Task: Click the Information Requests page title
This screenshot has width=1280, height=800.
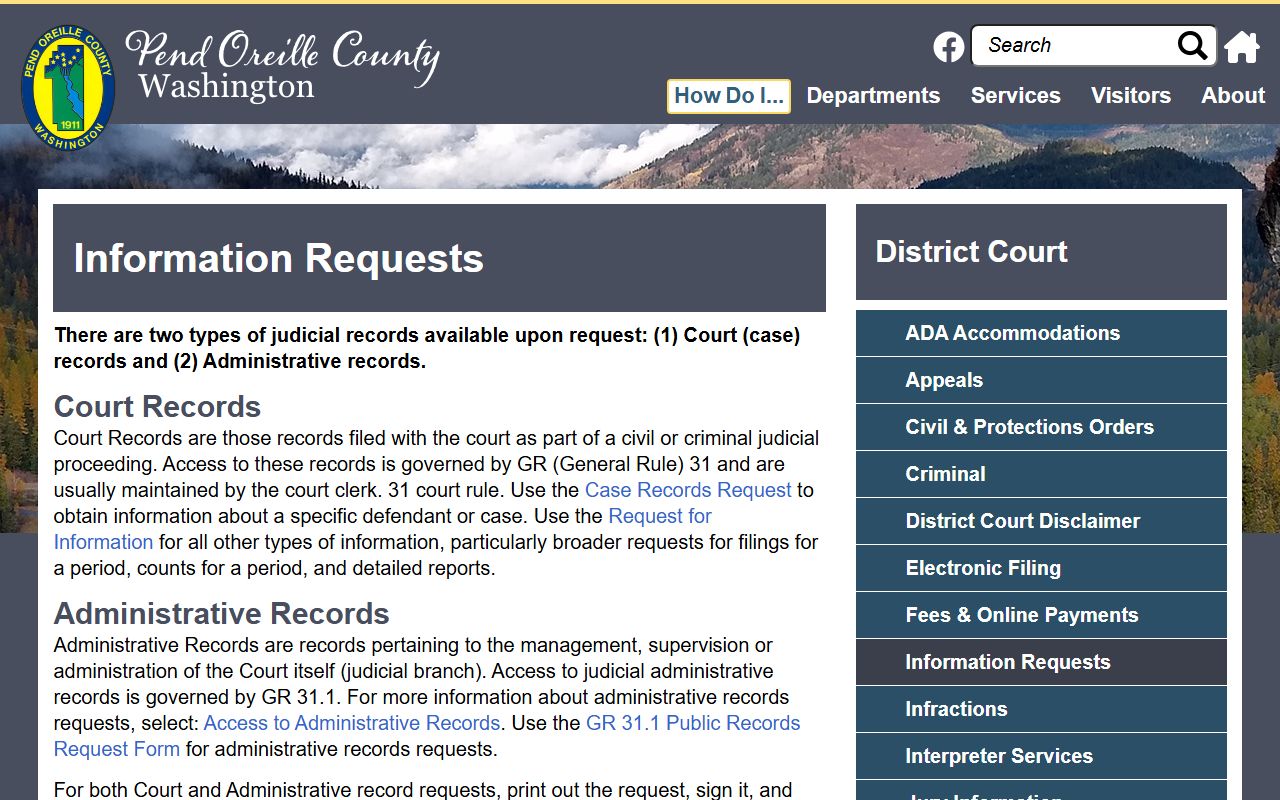Action: click(279, 259)
